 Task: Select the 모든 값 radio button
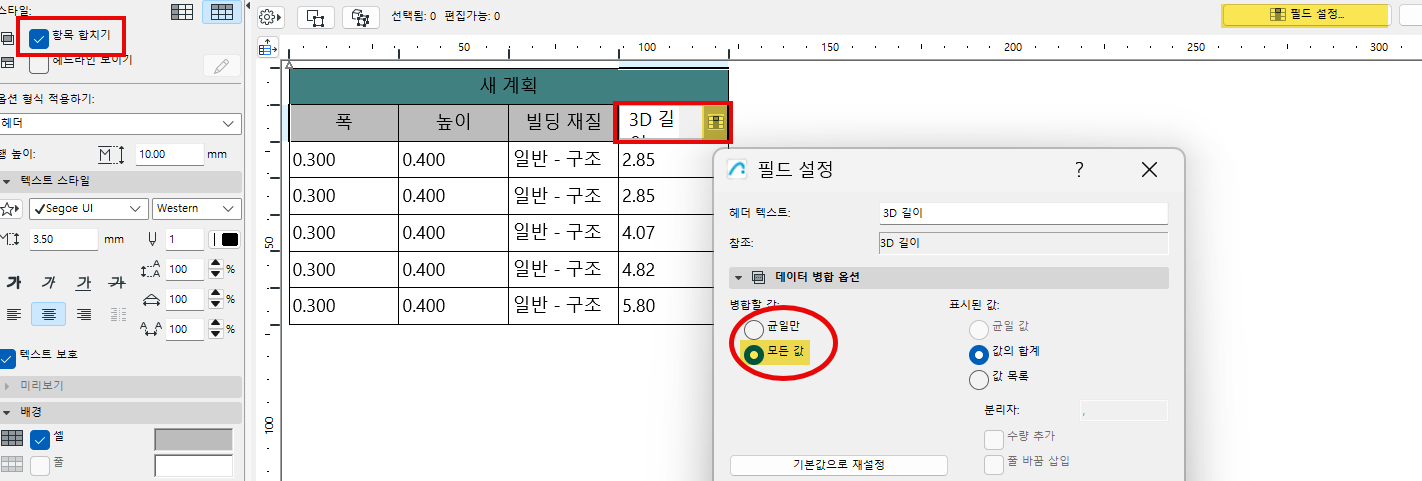tap(754, 354)
